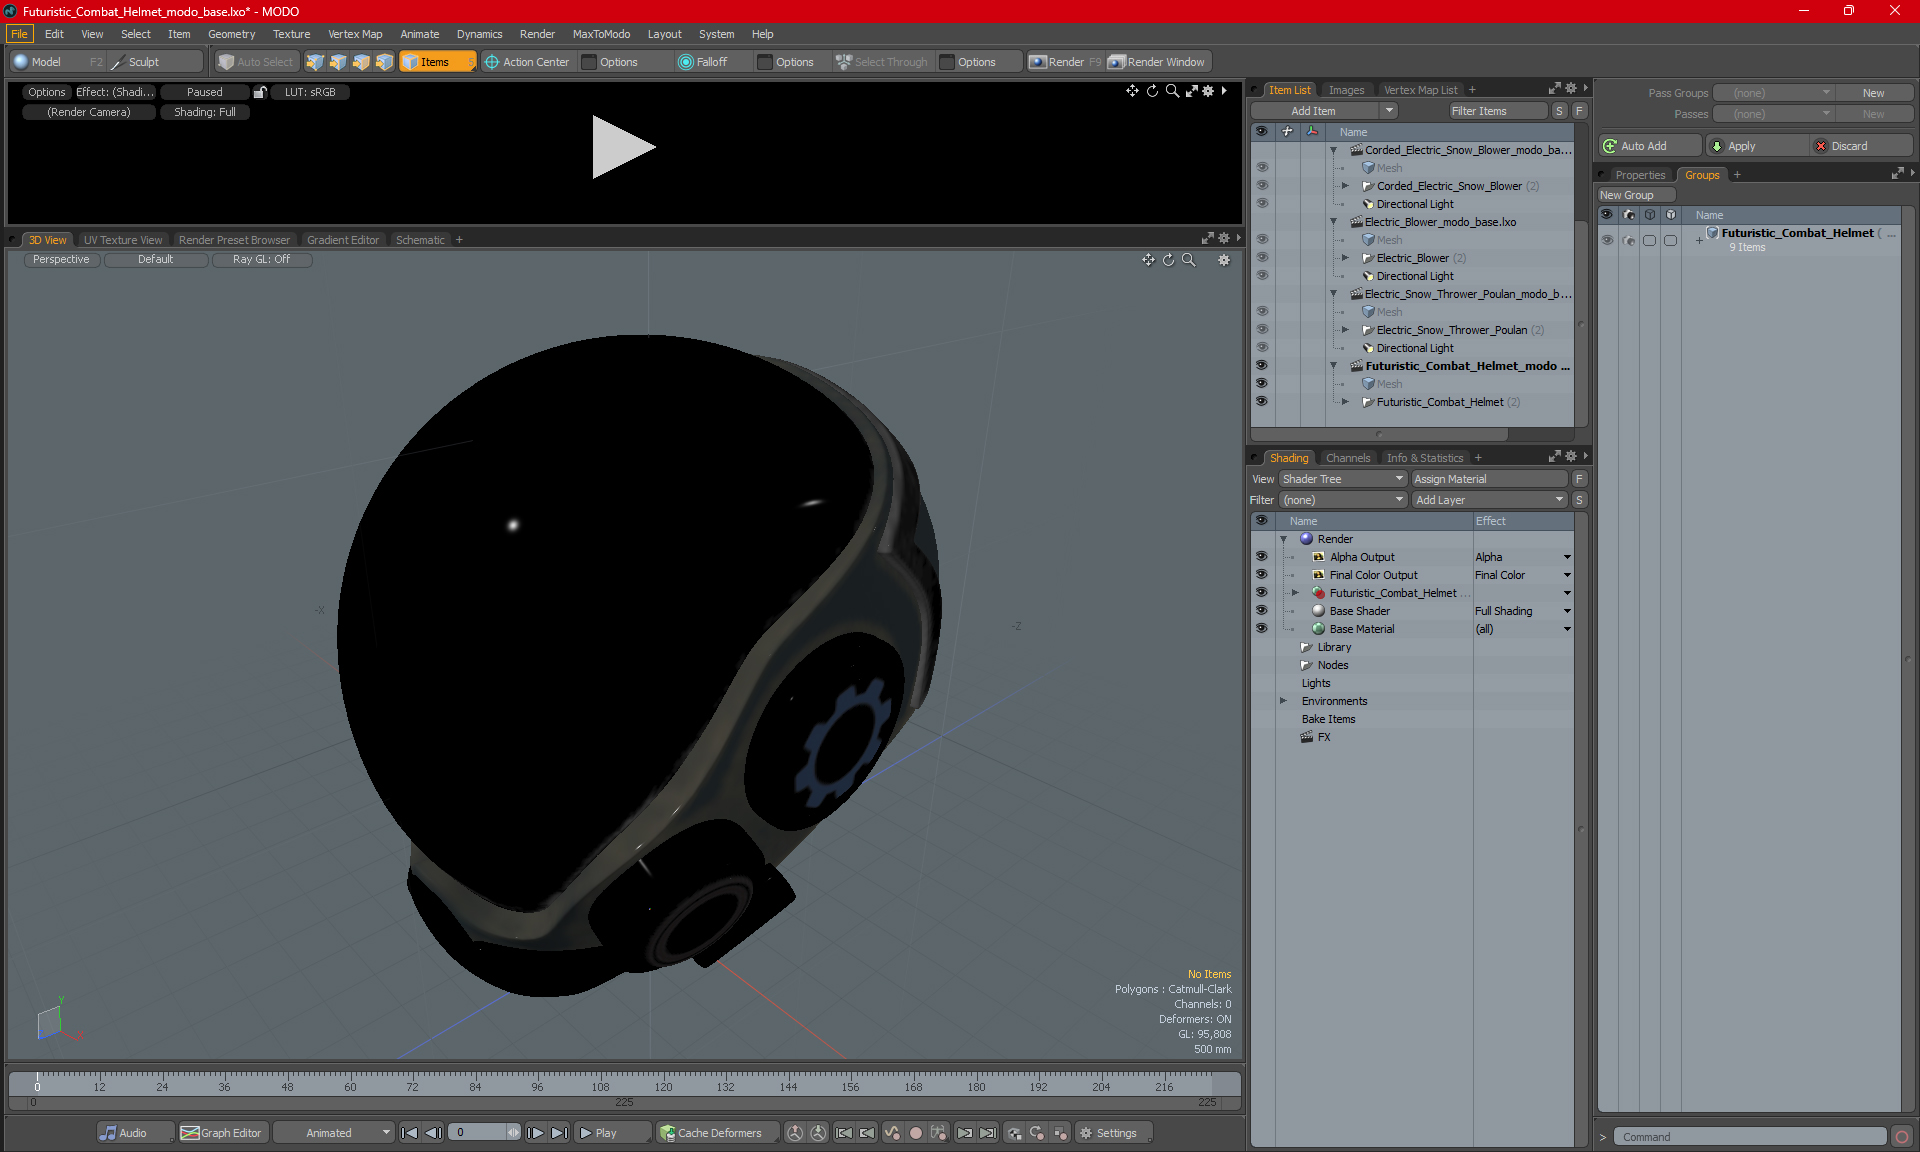The width and height of the screenshot is (1920, 1152).
Task: Toggle visibility eye icon for Directional Light
Action: point(1262,203)
